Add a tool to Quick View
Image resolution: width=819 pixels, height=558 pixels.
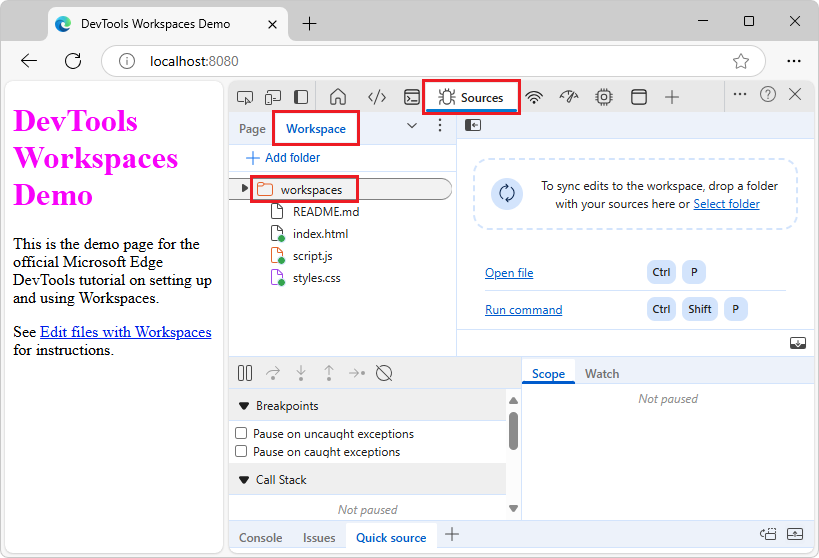pos(452,534)
